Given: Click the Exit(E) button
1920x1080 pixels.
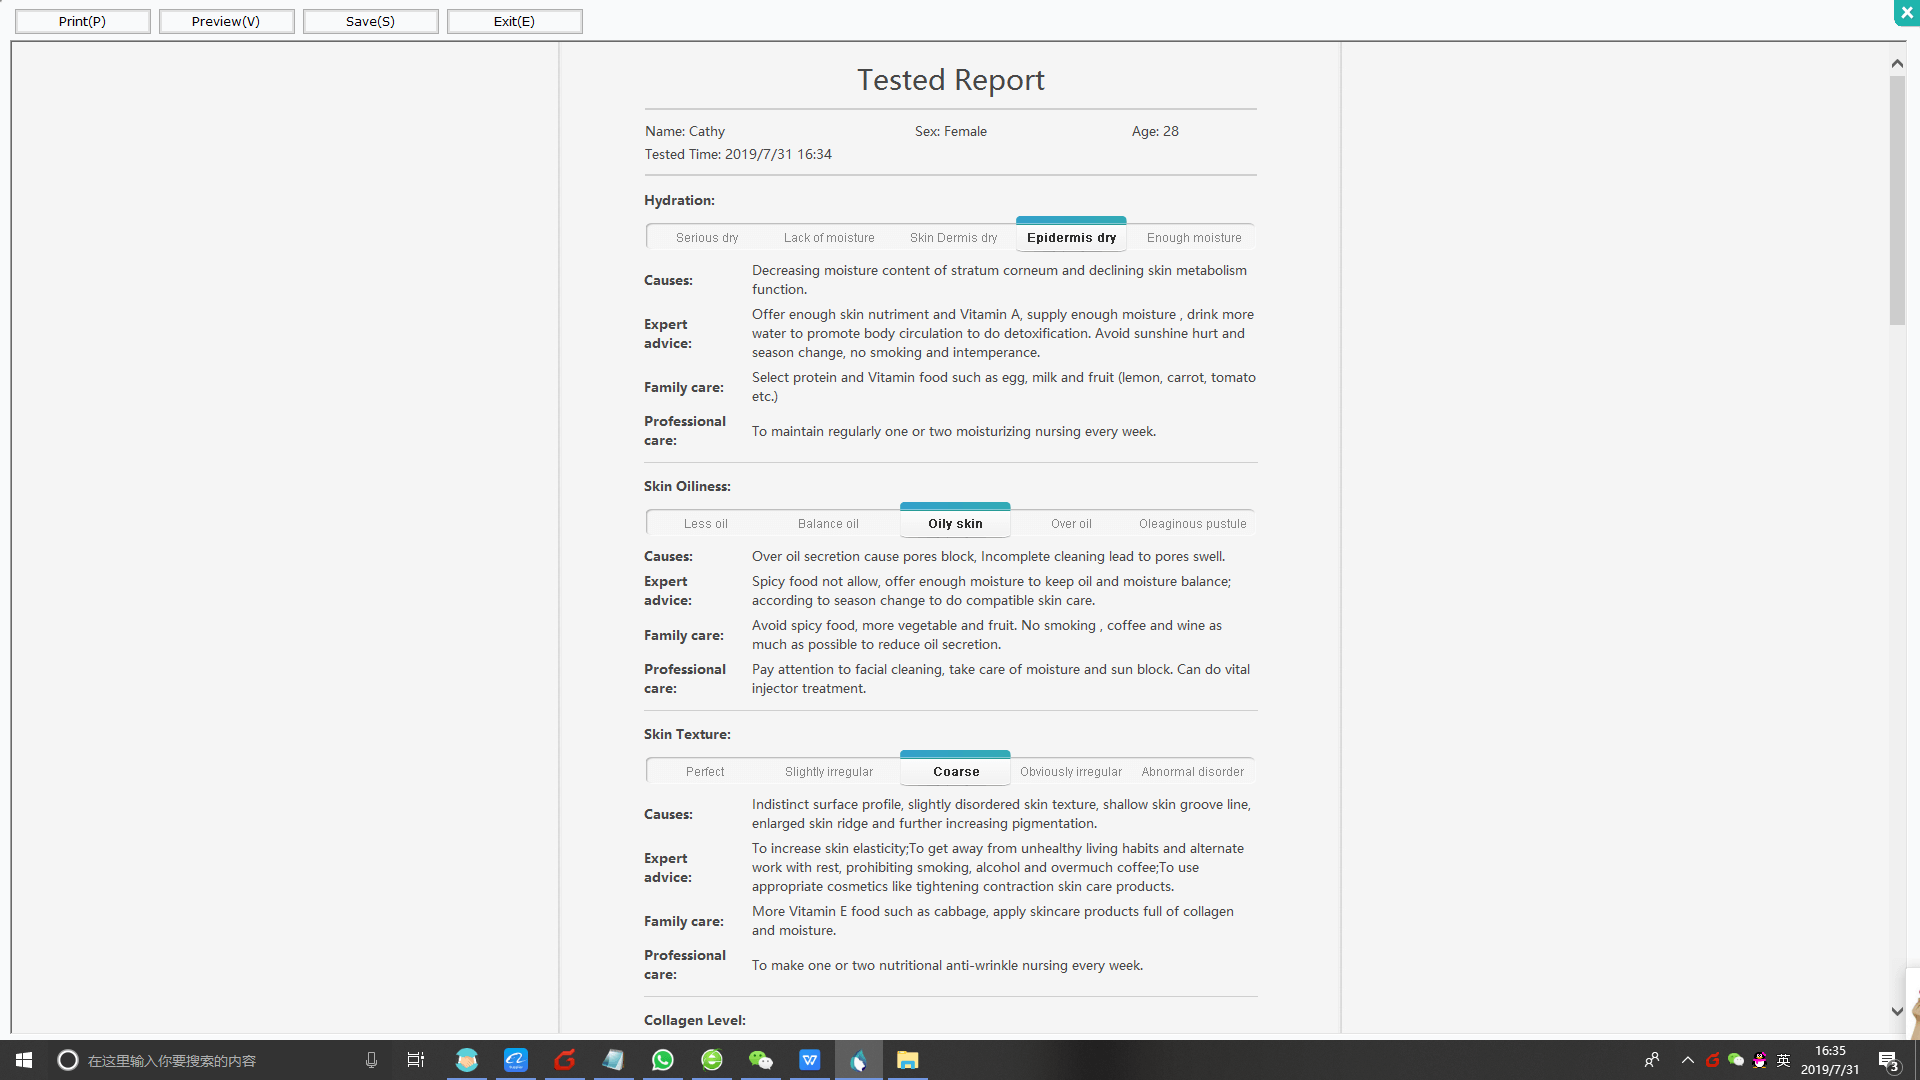Looking at the screenshot, I should point(514,21).
